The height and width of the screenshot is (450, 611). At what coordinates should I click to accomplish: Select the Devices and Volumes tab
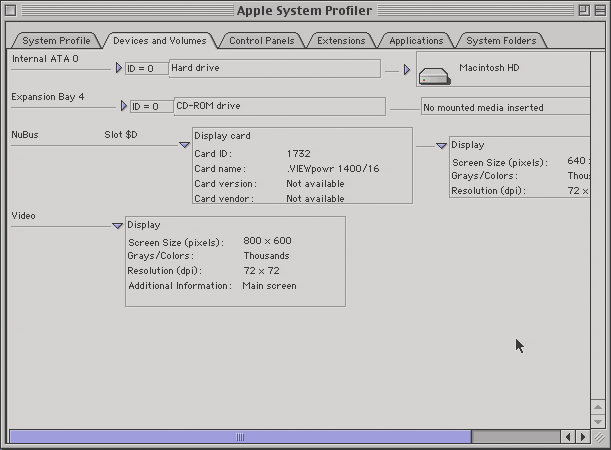pyautogui.click(x=160, y=41)
